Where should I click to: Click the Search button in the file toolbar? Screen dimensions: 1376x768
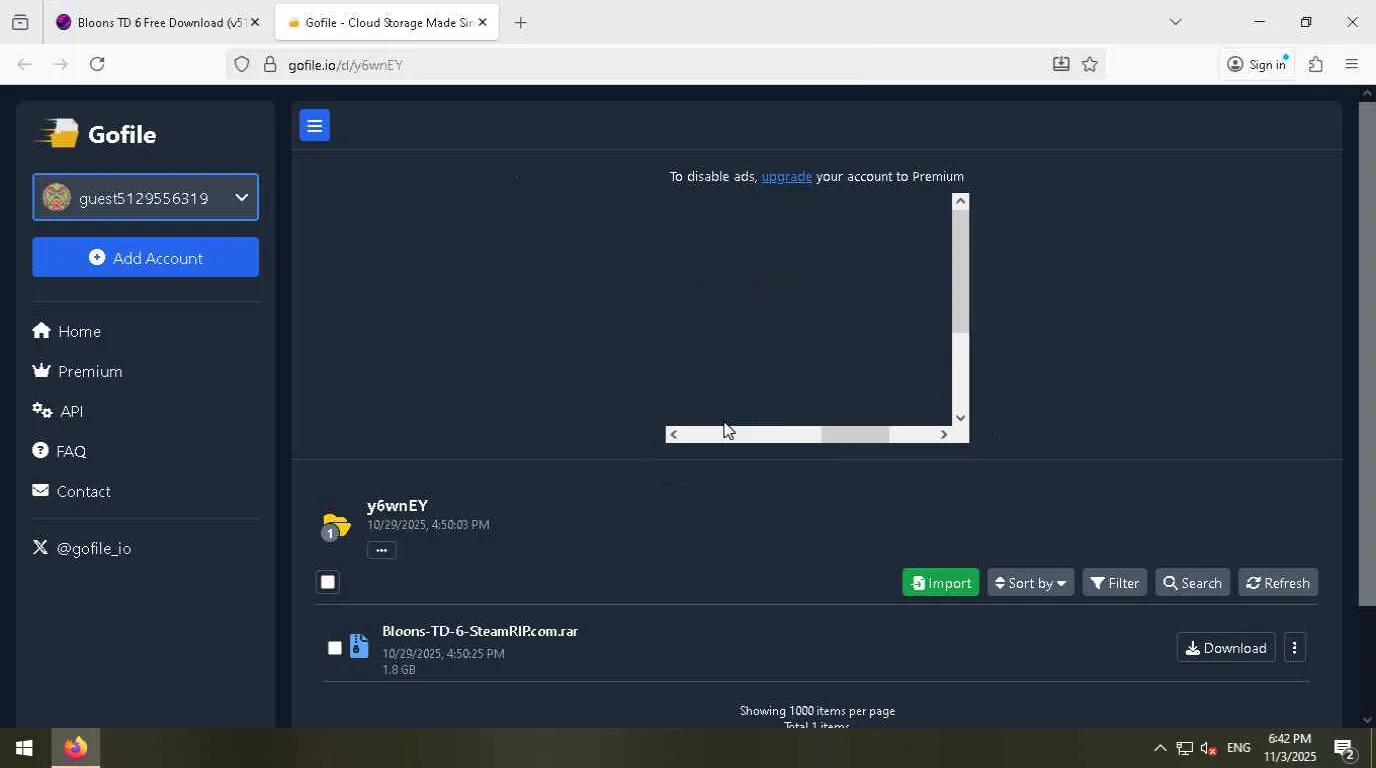click(x=1192, y=582)
